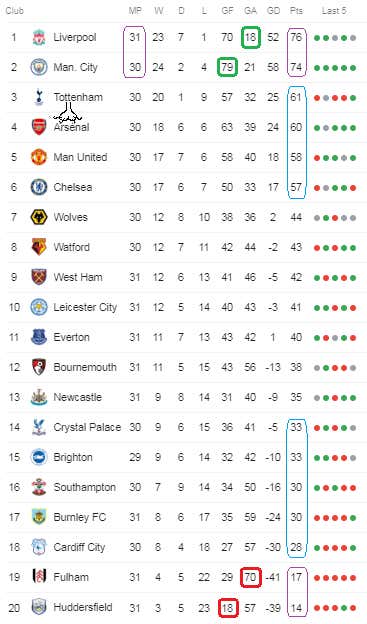Click the Chelsea lion crest

coord(39,187)
